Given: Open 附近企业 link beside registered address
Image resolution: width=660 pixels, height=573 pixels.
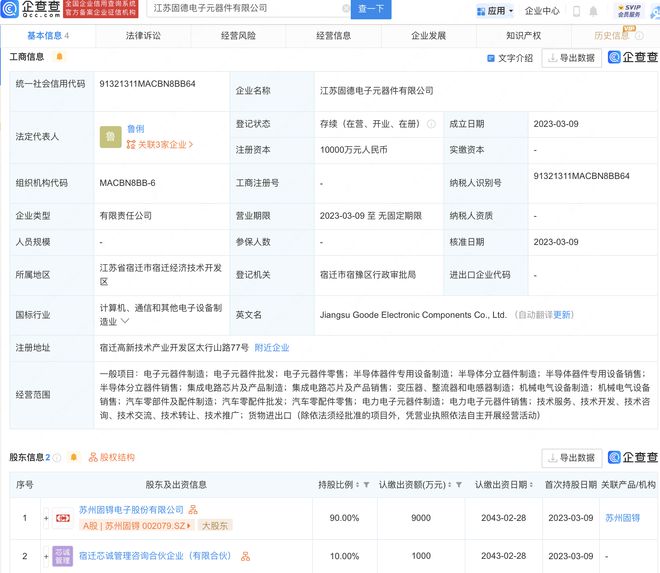Looking at the screenshot, I should pos(271,348).
